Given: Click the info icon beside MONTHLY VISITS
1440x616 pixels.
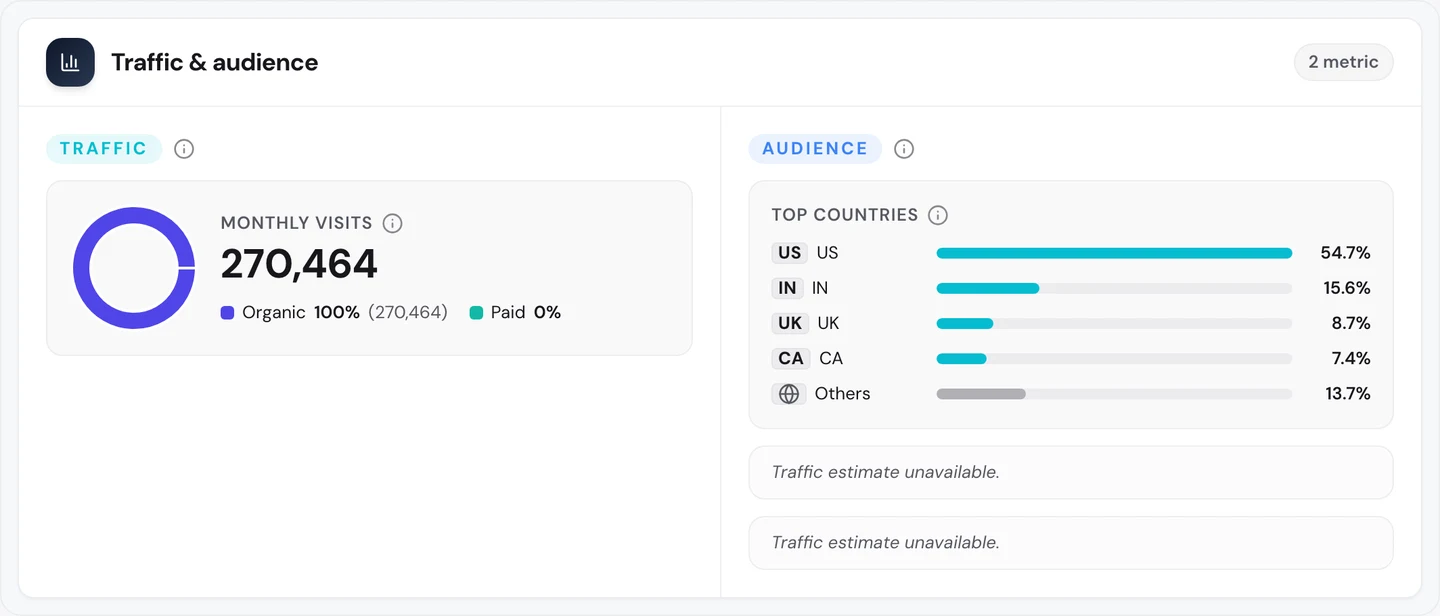Looking at the screenshot, I should (x=393, y=223).
